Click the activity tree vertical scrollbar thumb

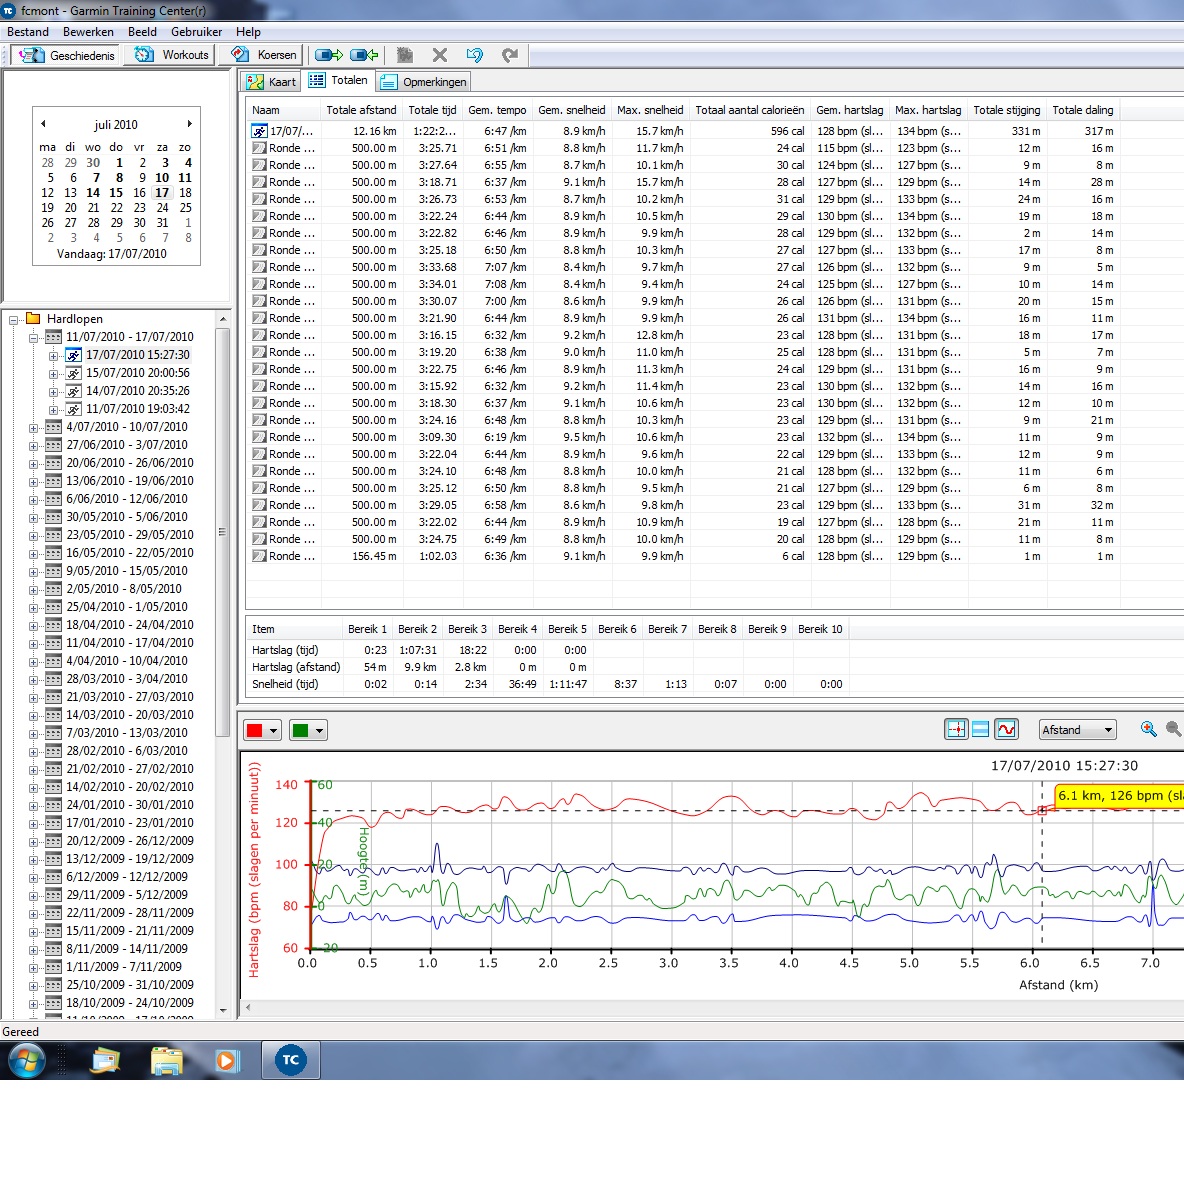pyautogui.click(x=222, y=532)
